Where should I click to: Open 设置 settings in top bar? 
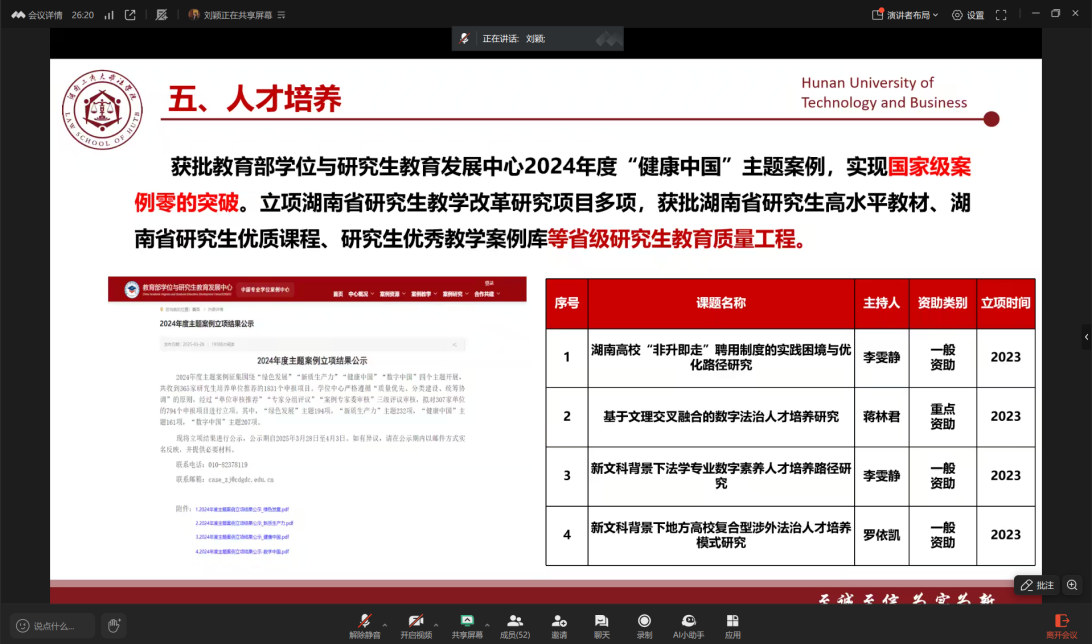[x=968, y=15]
